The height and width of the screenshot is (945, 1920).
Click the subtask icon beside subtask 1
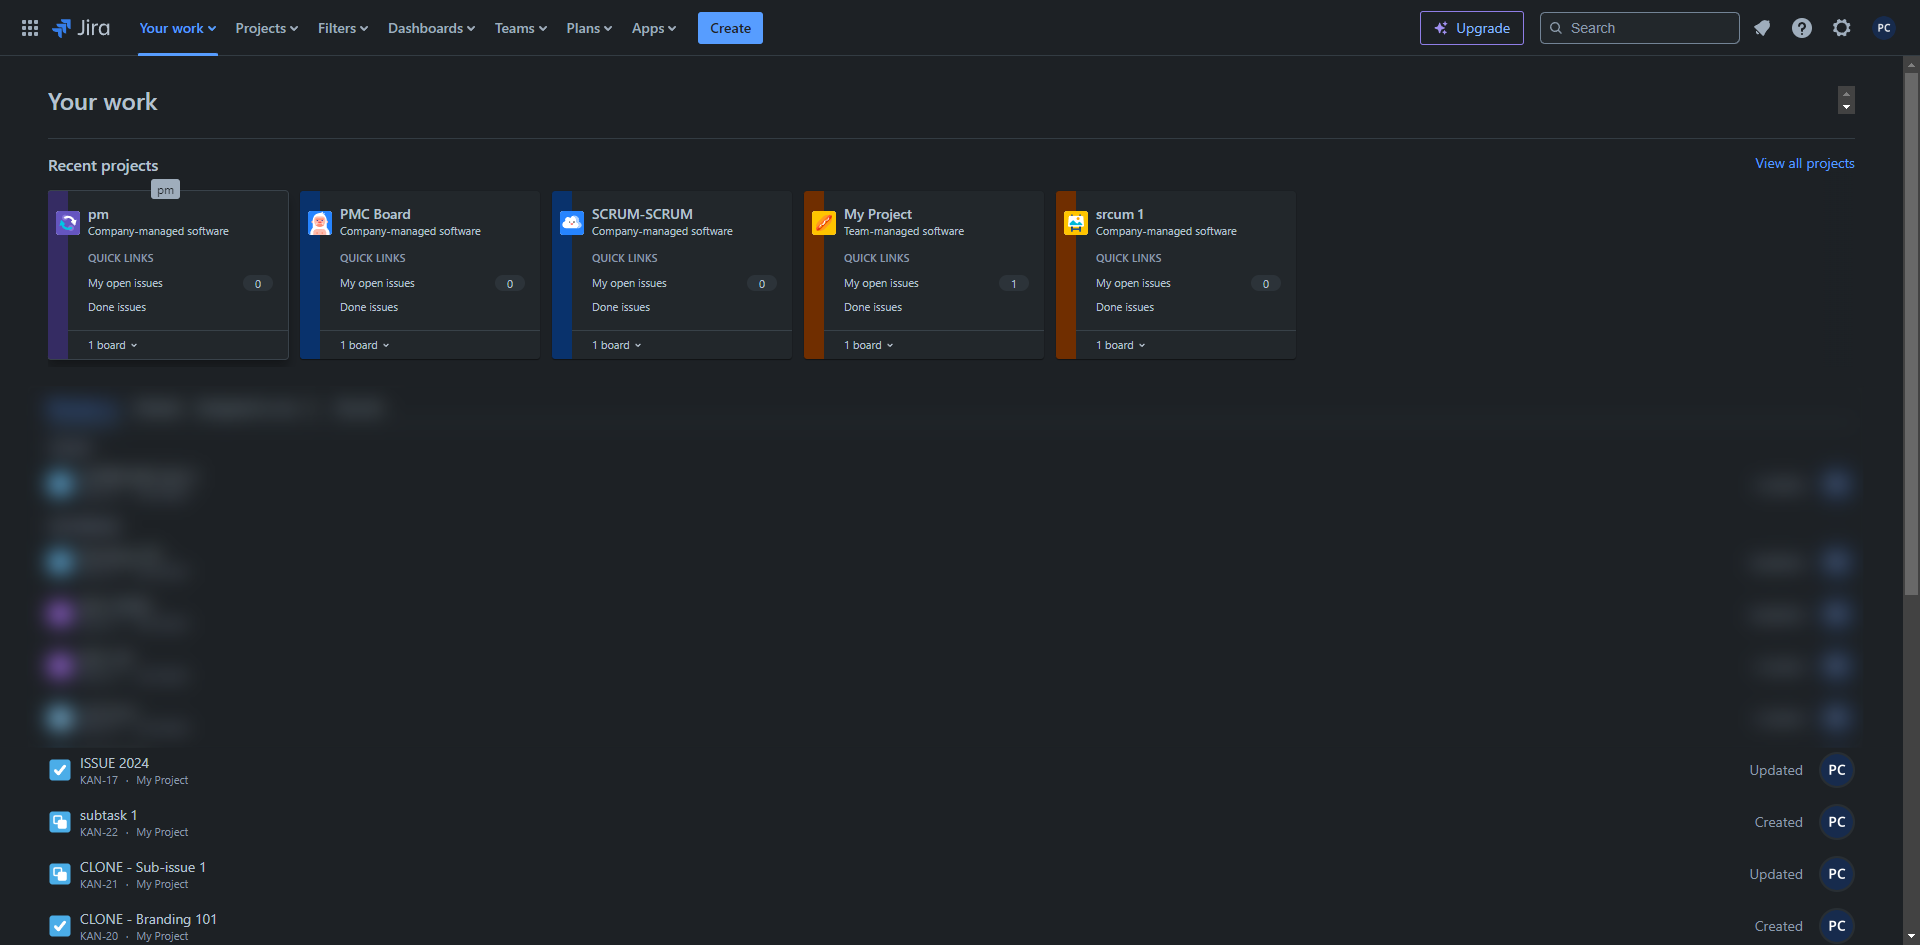click(60, 822)
